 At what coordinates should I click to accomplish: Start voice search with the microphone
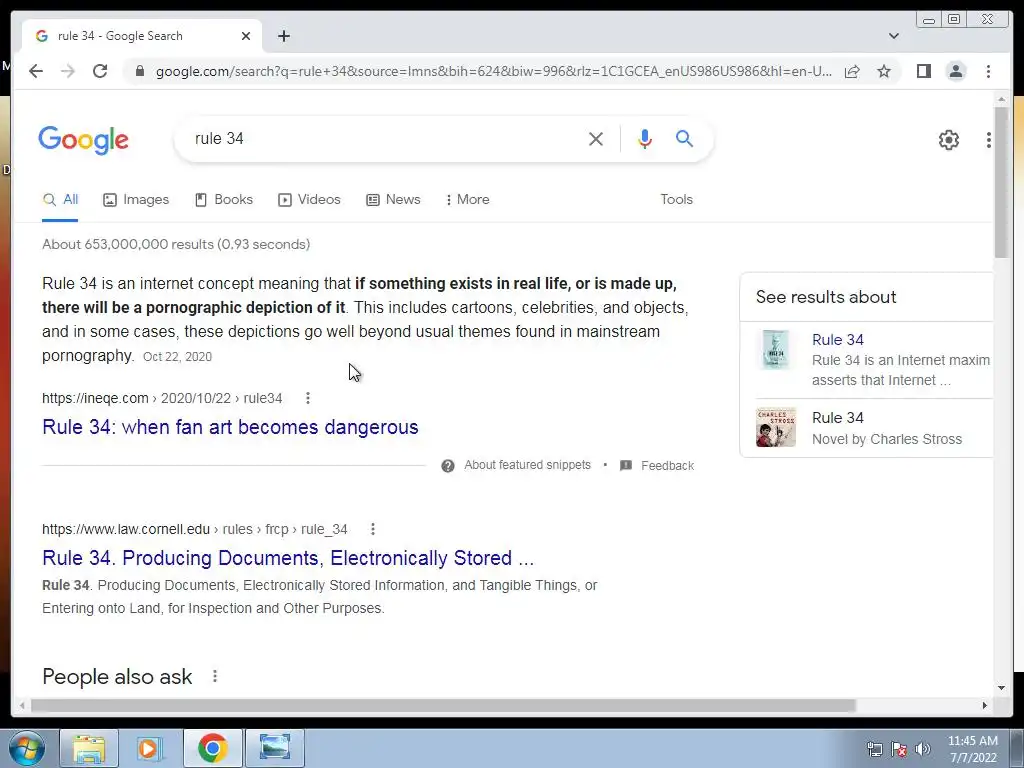645,138
